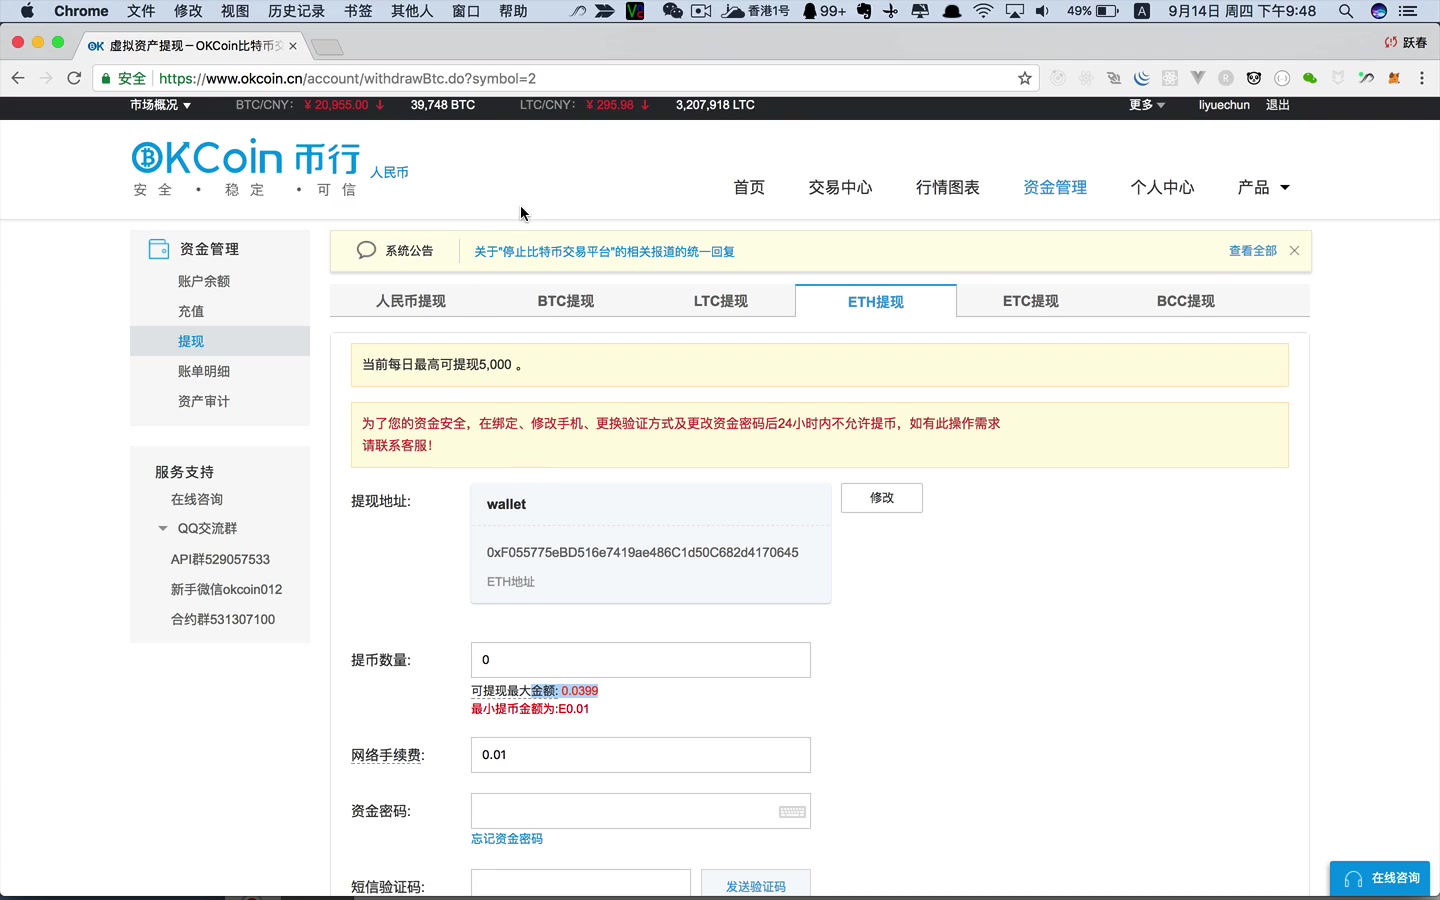Select the ETH提现 tab
This screenshot has height=900, width=1440.
tap(876, 301)
